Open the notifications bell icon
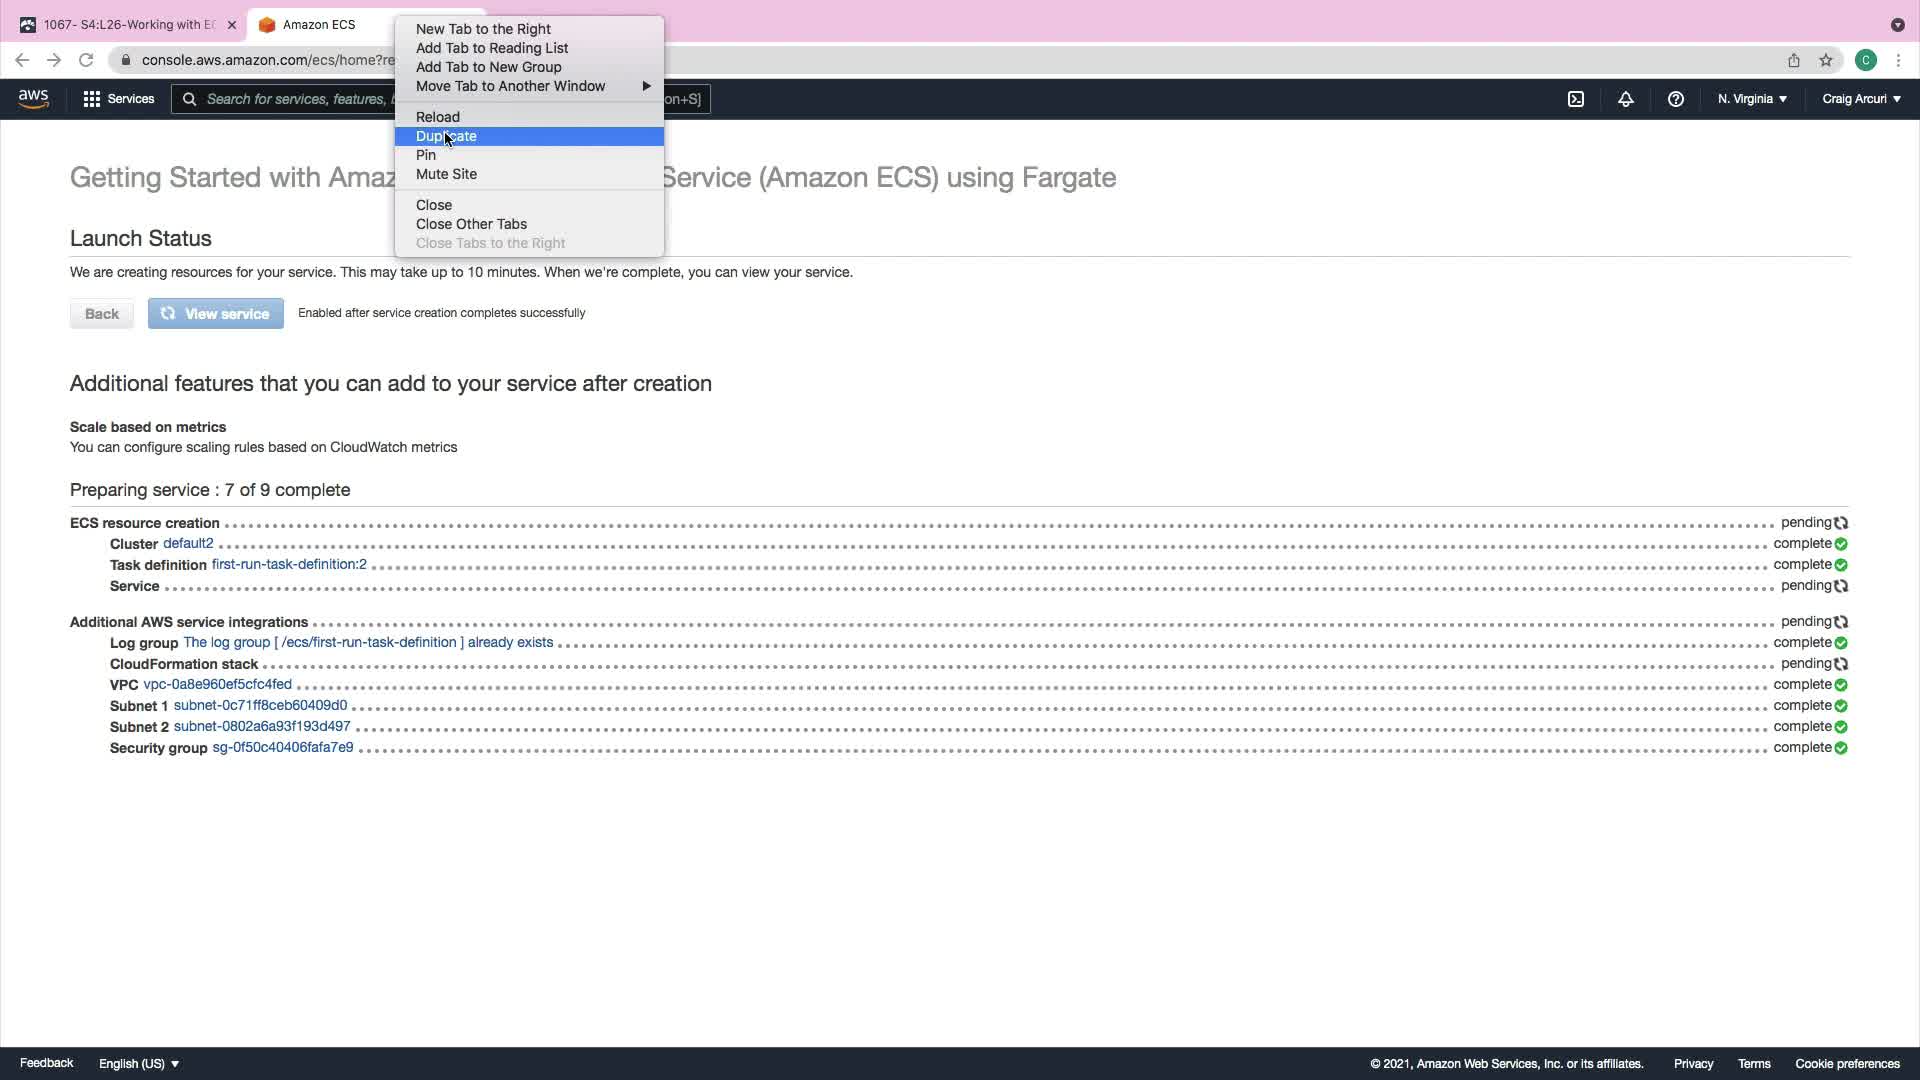Viewport: 1920px width, 1080px height. [x=1625, y=99]
